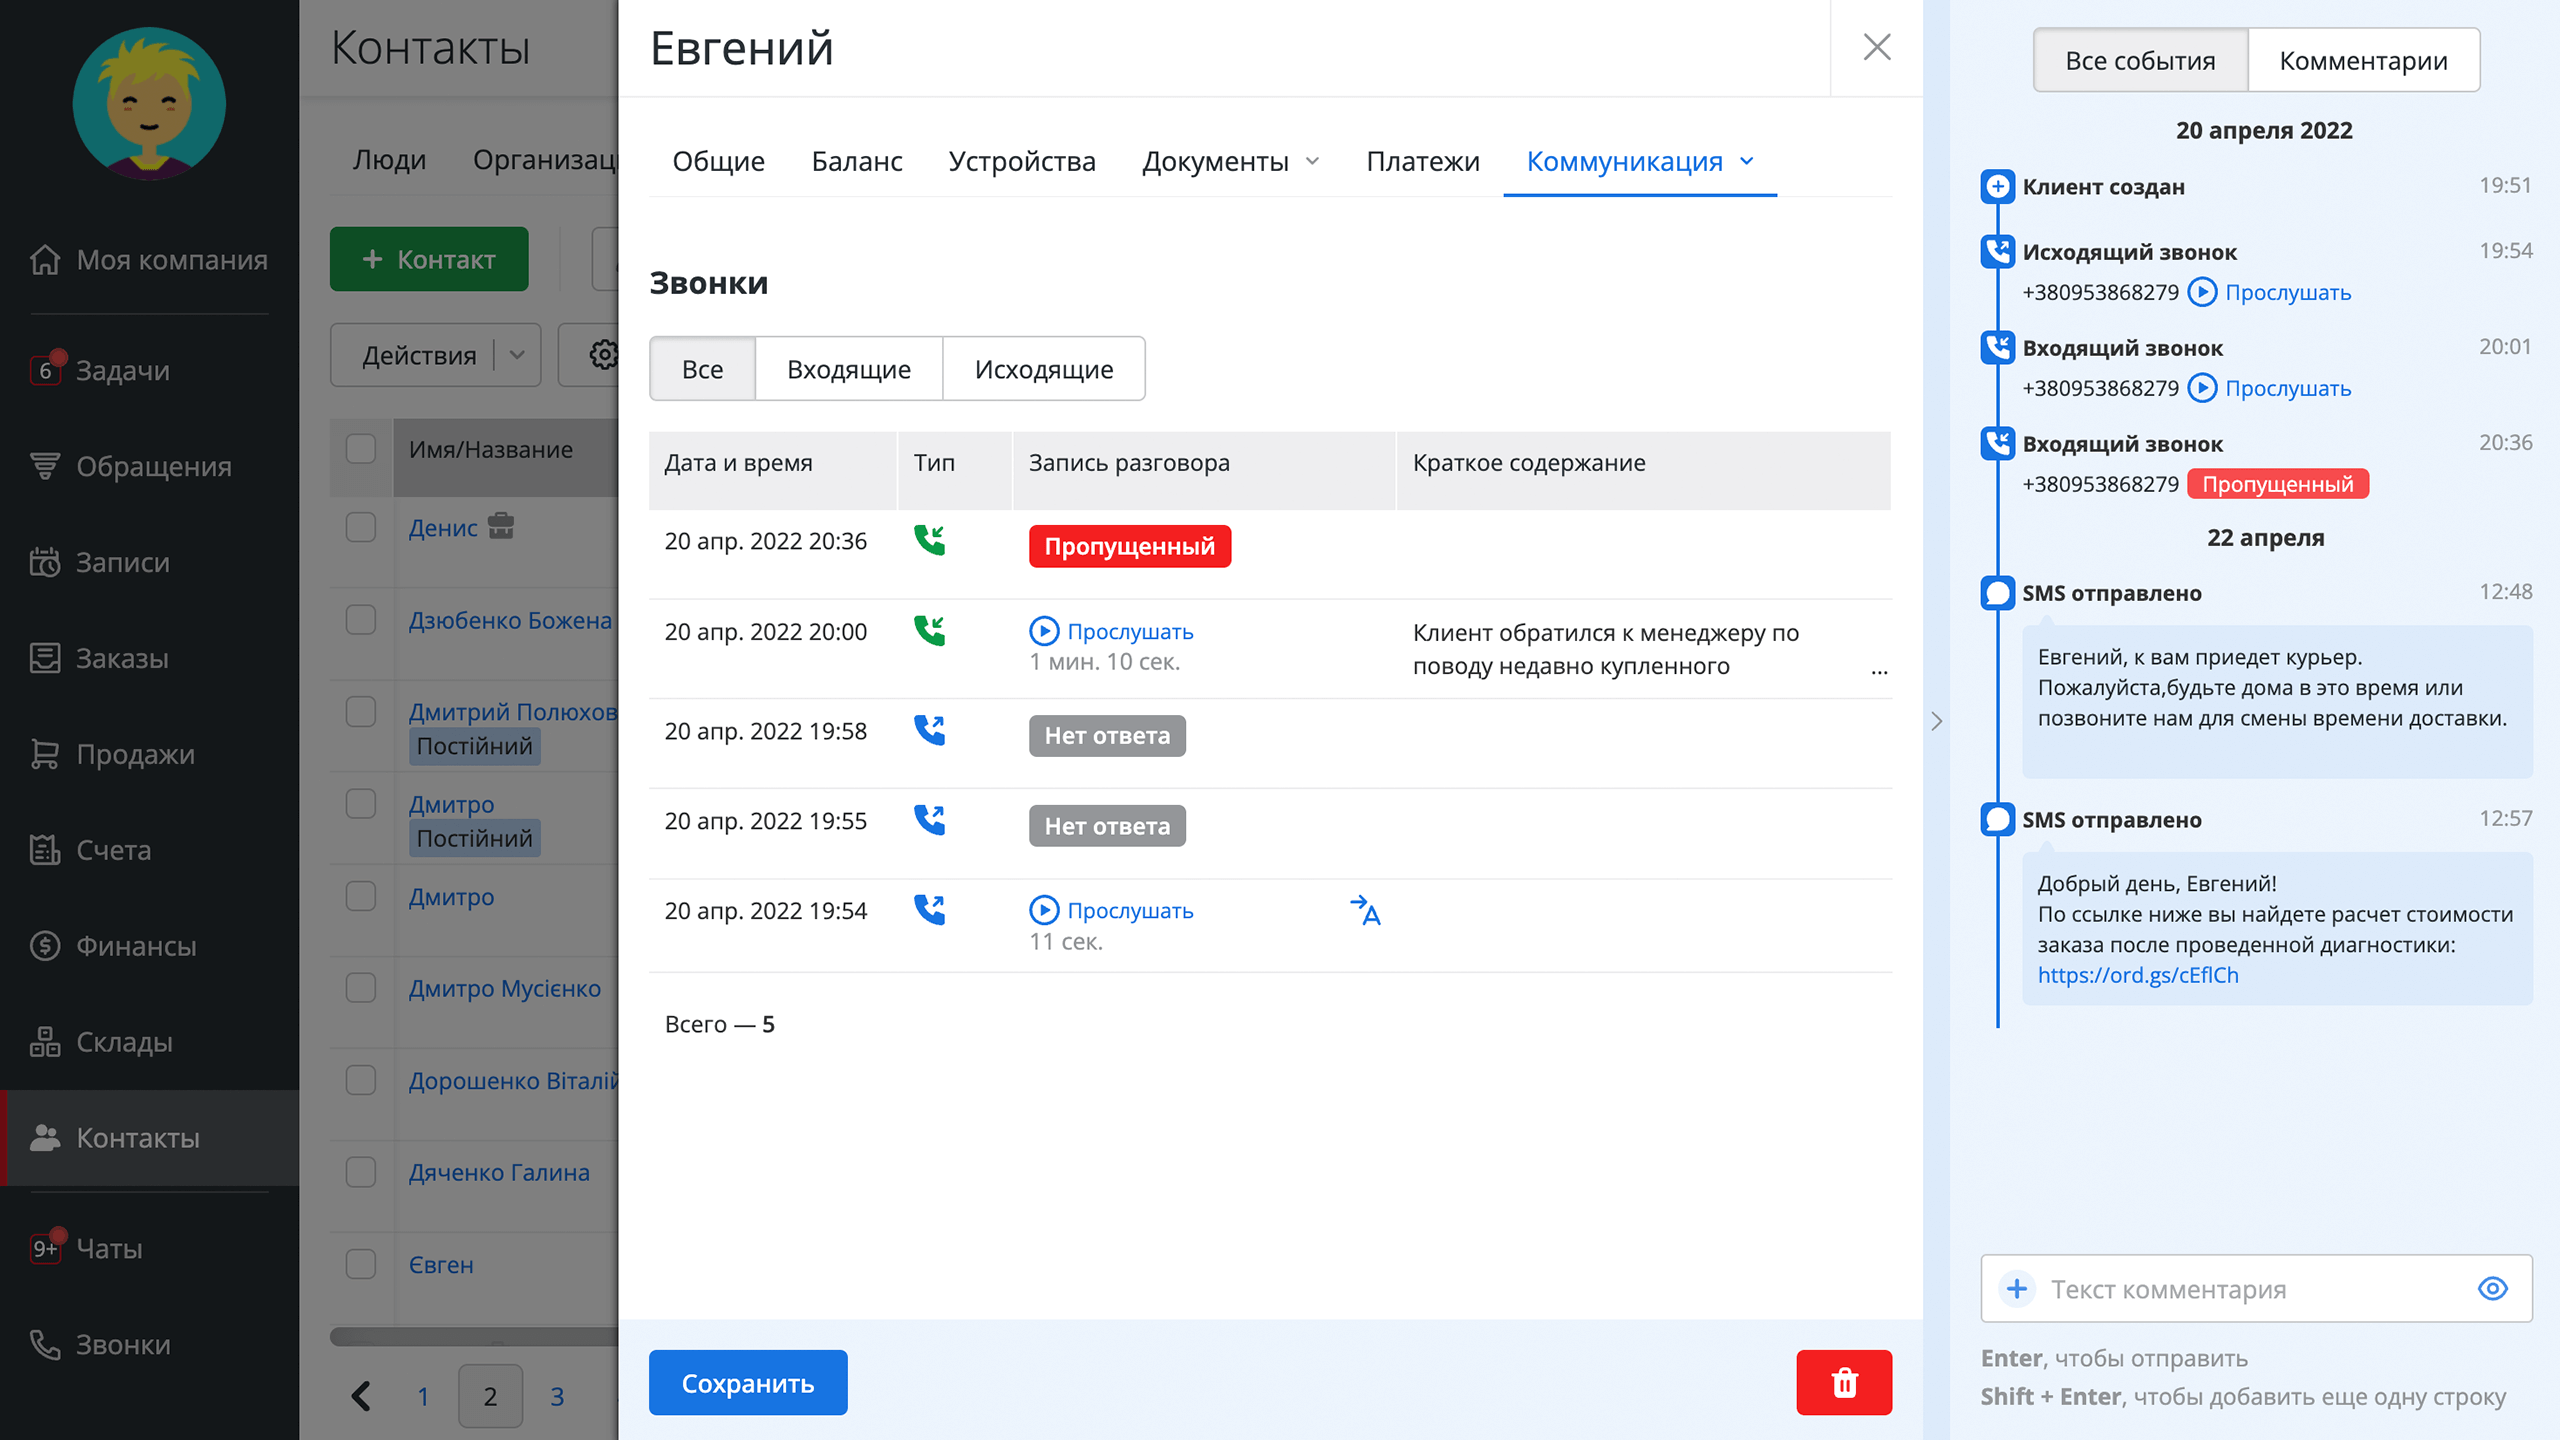Image resolution: width=2560 pixels, height=1440 pixels.
Task: Switch to the Платежи tab
Action: tap(1422, 161)
